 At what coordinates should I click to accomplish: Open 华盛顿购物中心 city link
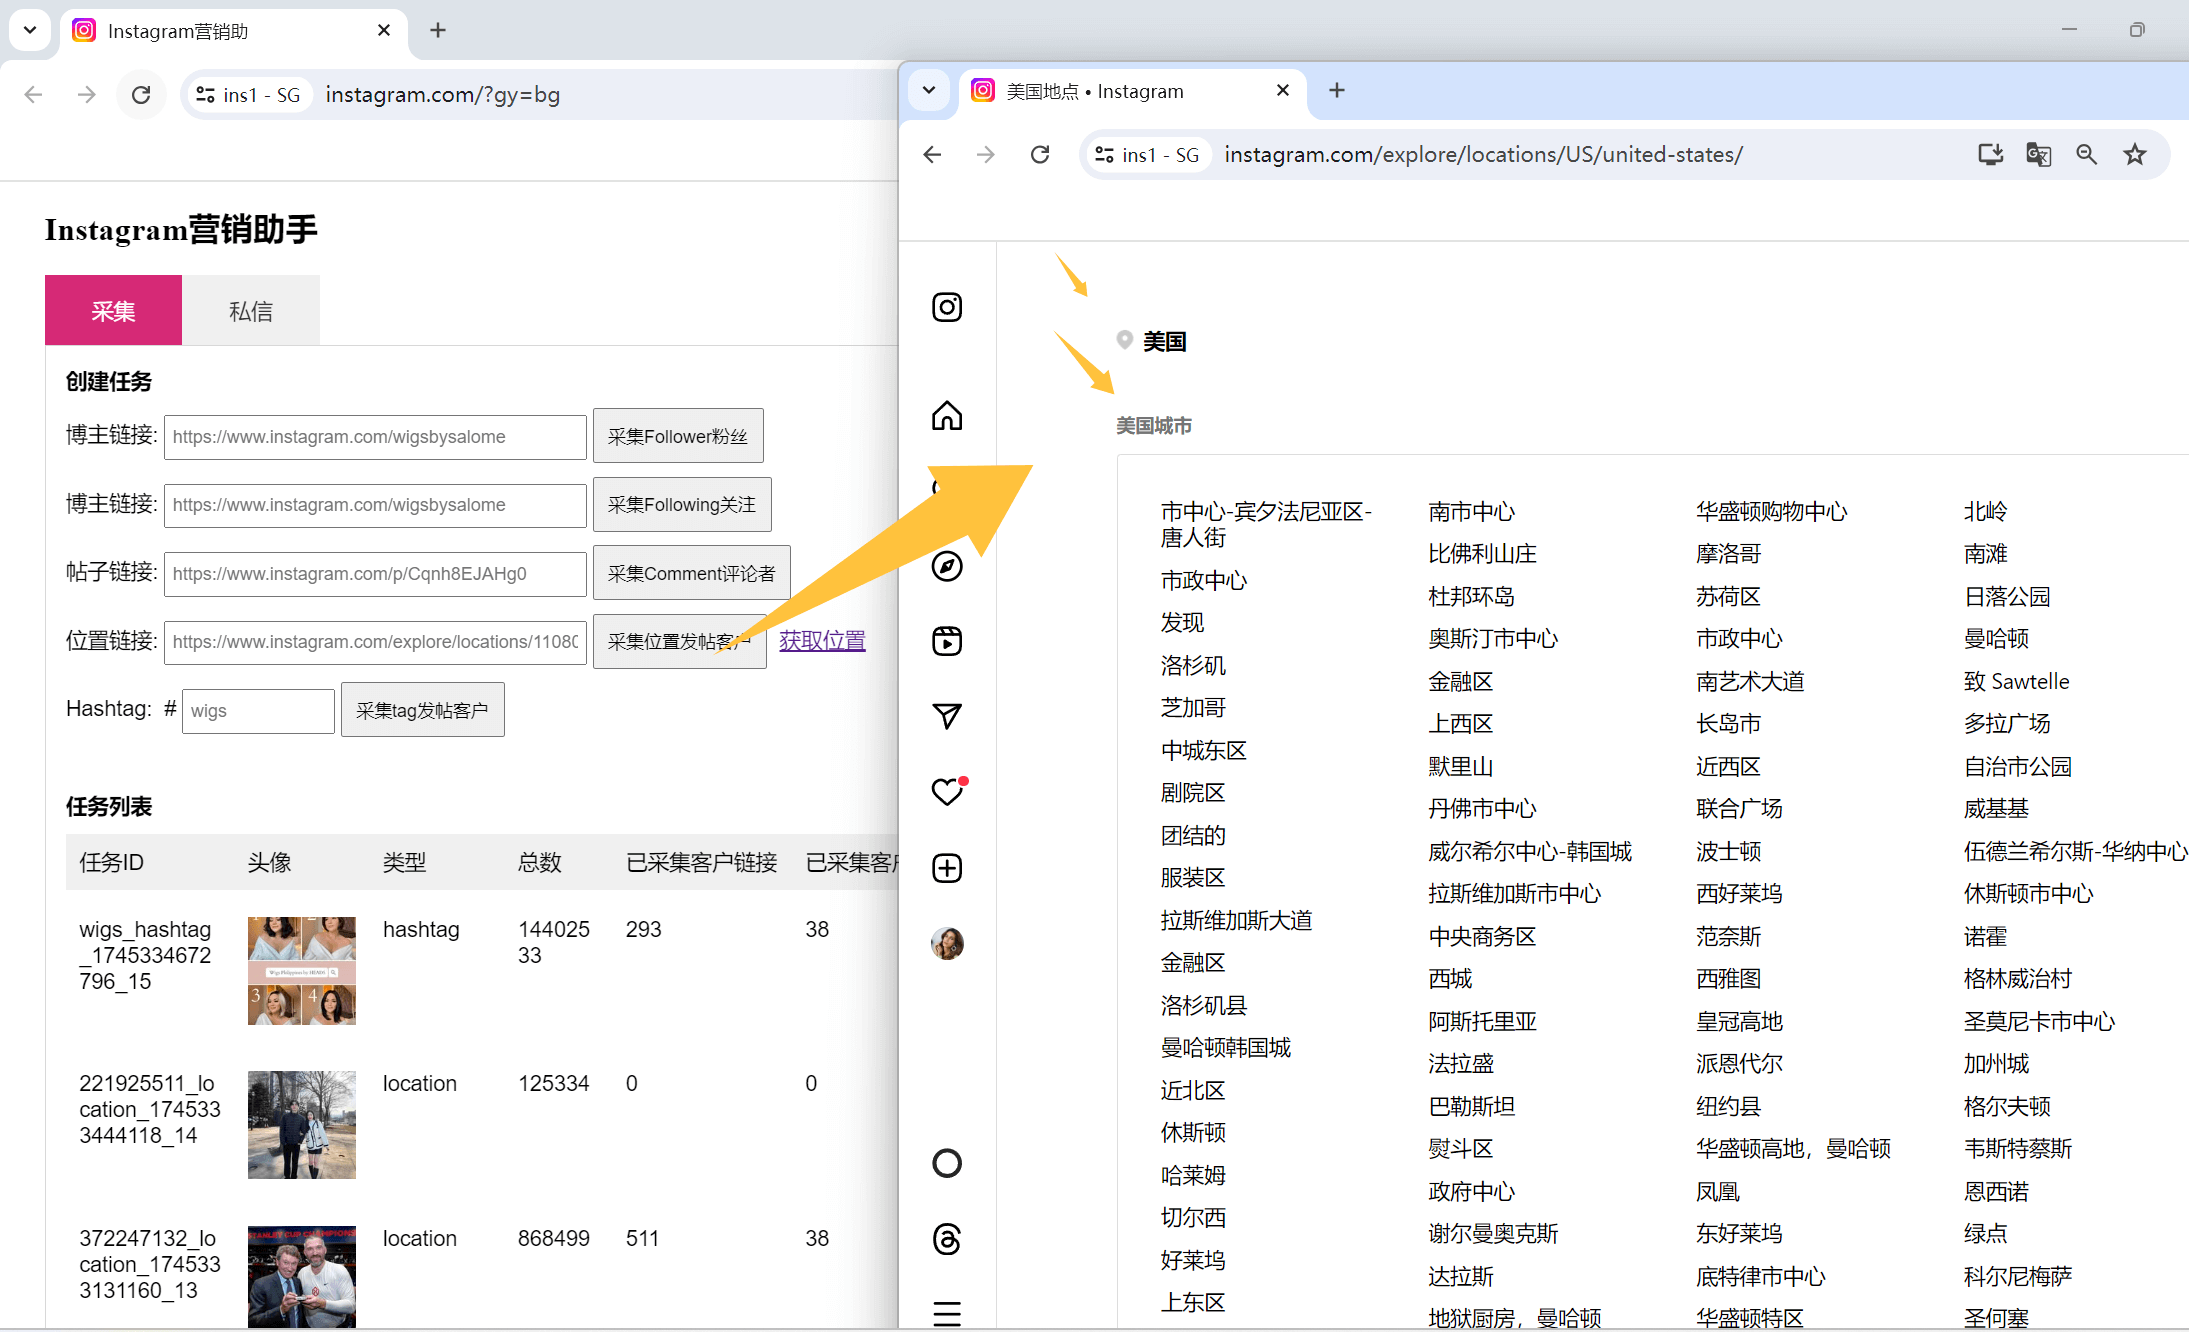(x=1771, y=512)
